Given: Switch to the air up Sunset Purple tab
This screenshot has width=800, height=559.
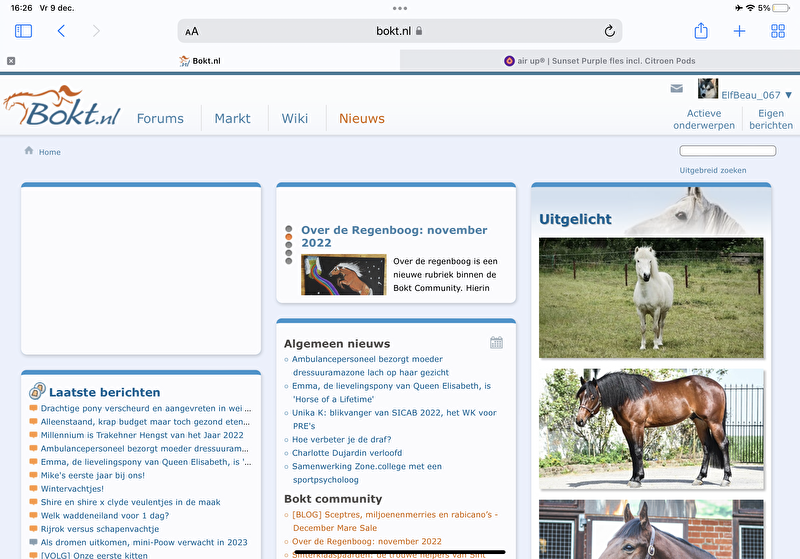Looking at the screenshot, I should [599, 61].
